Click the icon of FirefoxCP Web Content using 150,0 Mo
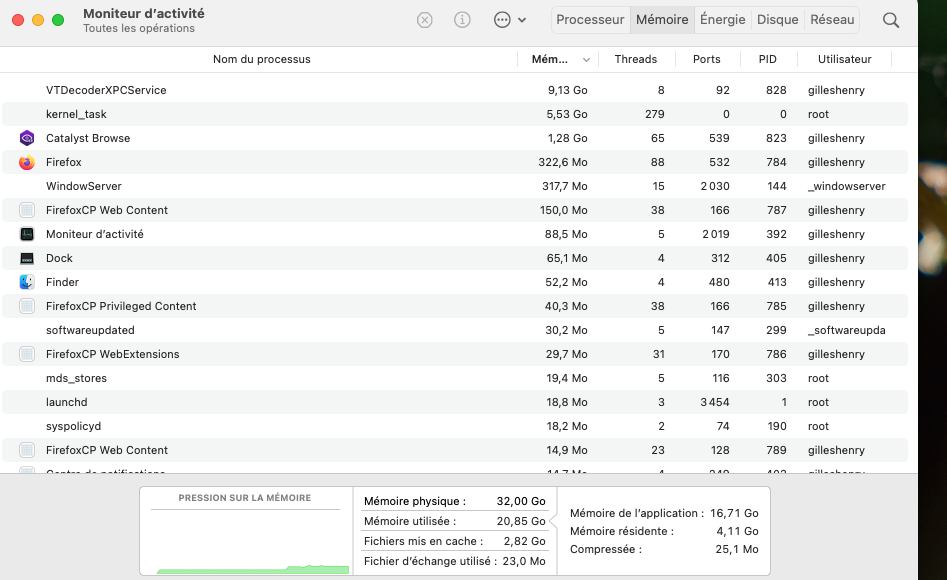This screenshot has width=947, height=580. click(27, 210)
